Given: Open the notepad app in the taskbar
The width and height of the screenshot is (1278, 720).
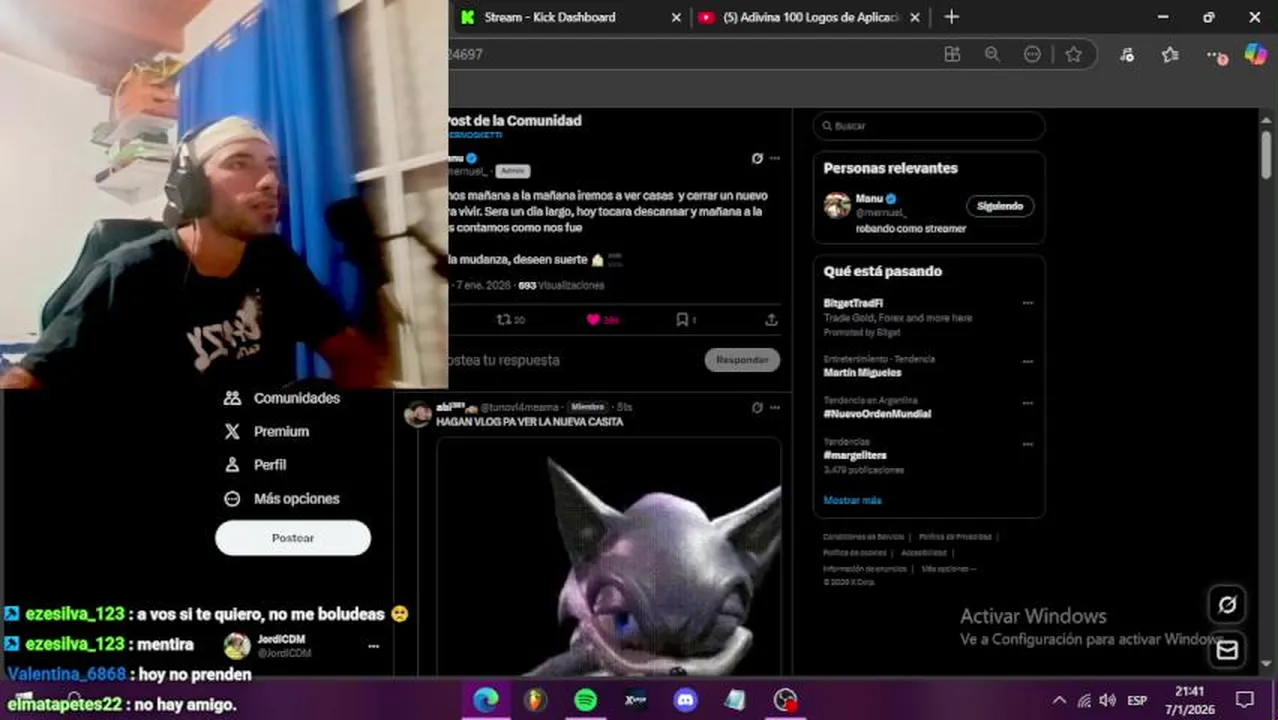Looking at the screenshot, I should pos(735,700).
